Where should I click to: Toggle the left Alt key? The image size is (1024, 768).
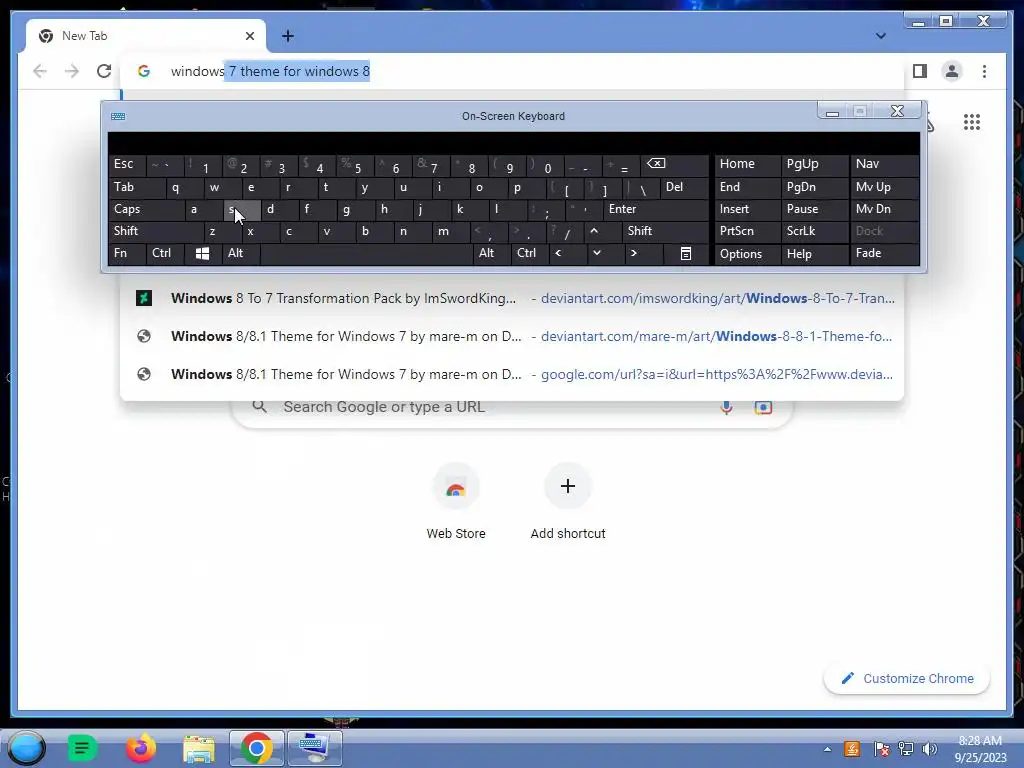click(240, 253)
